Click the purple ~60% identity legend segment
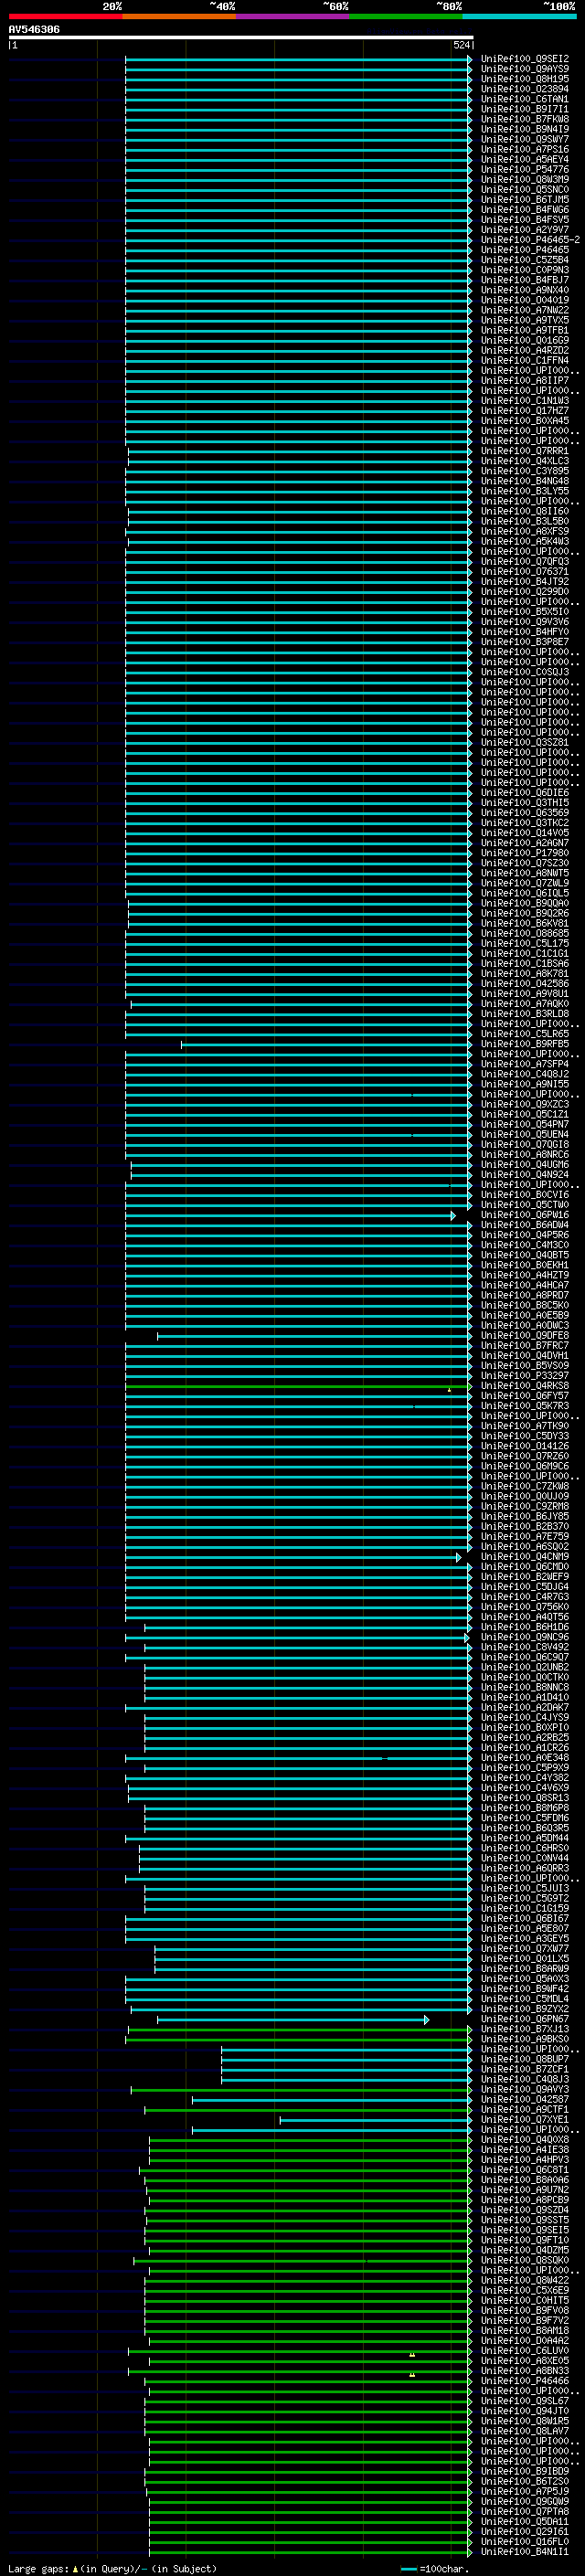This screenshot has width=585, height=2576. click(292, 16)
